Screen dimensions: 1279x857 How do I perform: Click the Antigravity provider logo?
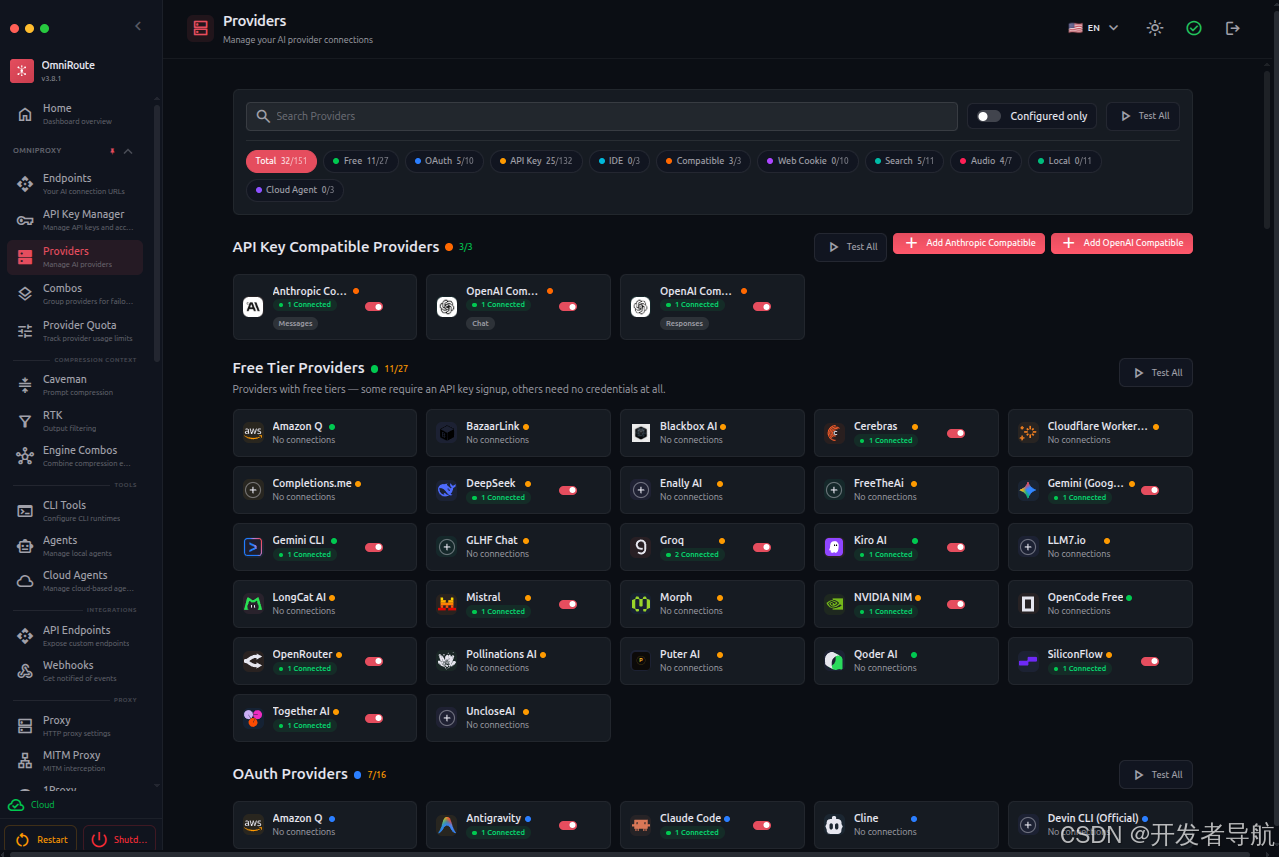[447, 825]
